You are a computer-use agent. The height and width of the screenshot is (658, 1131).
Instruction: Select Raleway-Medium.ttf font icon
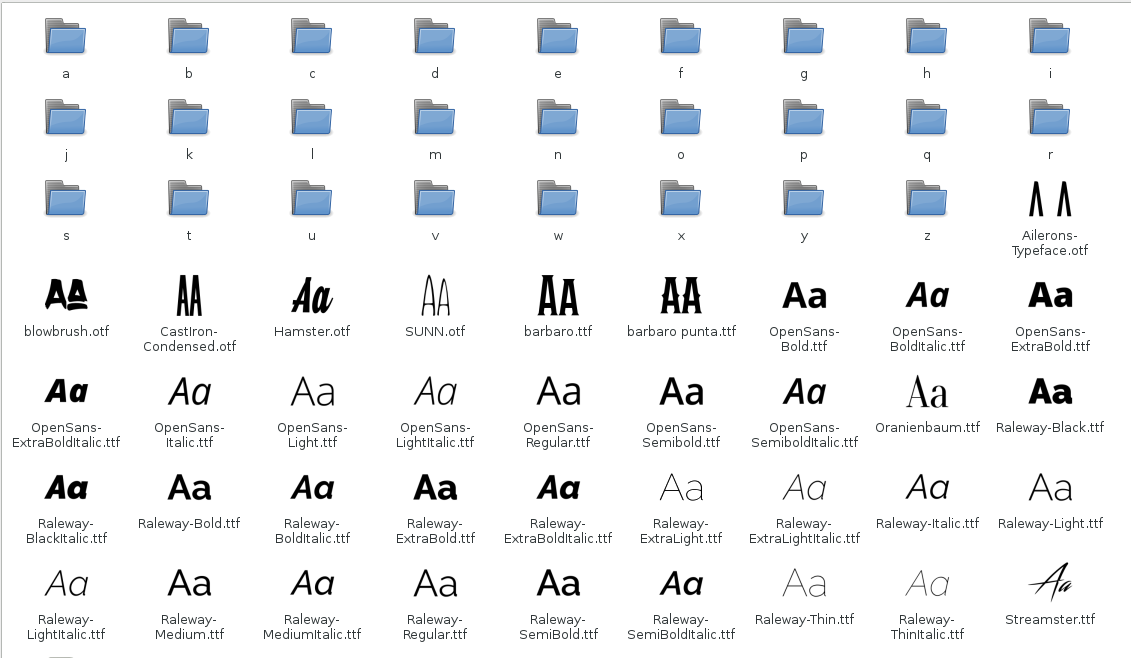click(x=189, y=583)
